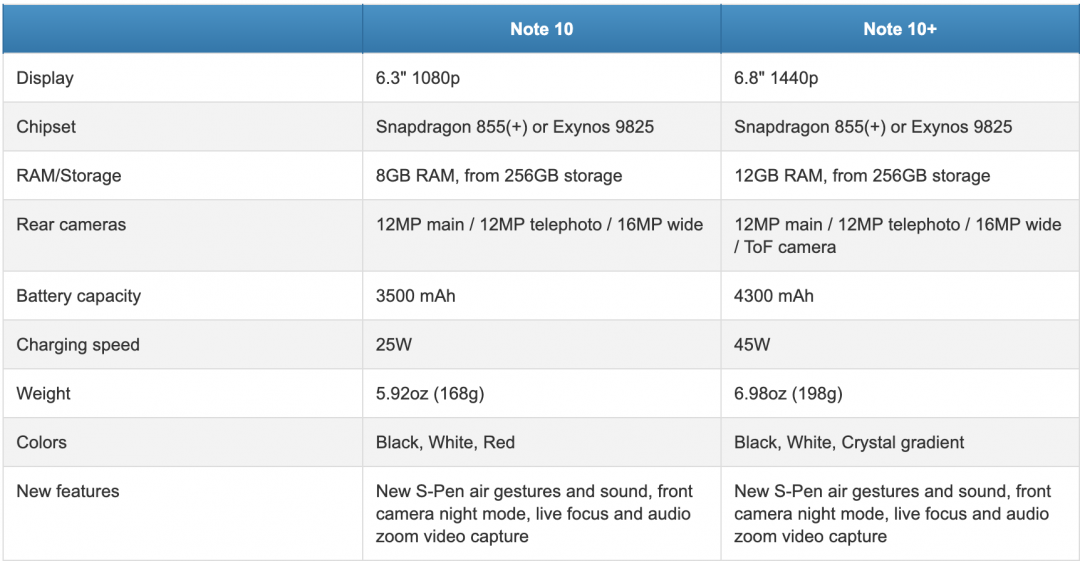Select the New features row label
The width and height of the screenshot is (1080, 561).
(68, 491)
